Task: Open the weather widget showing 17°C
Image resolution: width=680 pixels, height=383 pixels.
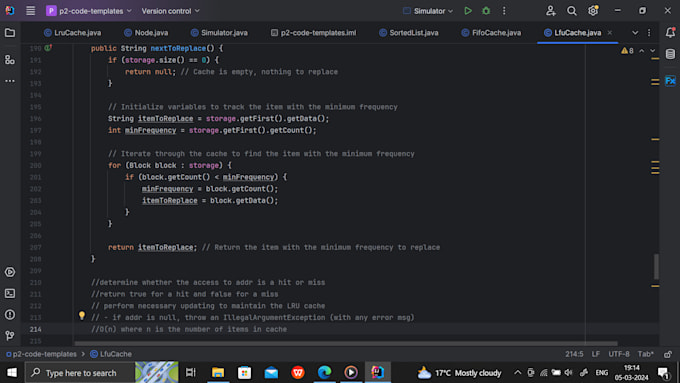Action: click(x=459, y=373)
